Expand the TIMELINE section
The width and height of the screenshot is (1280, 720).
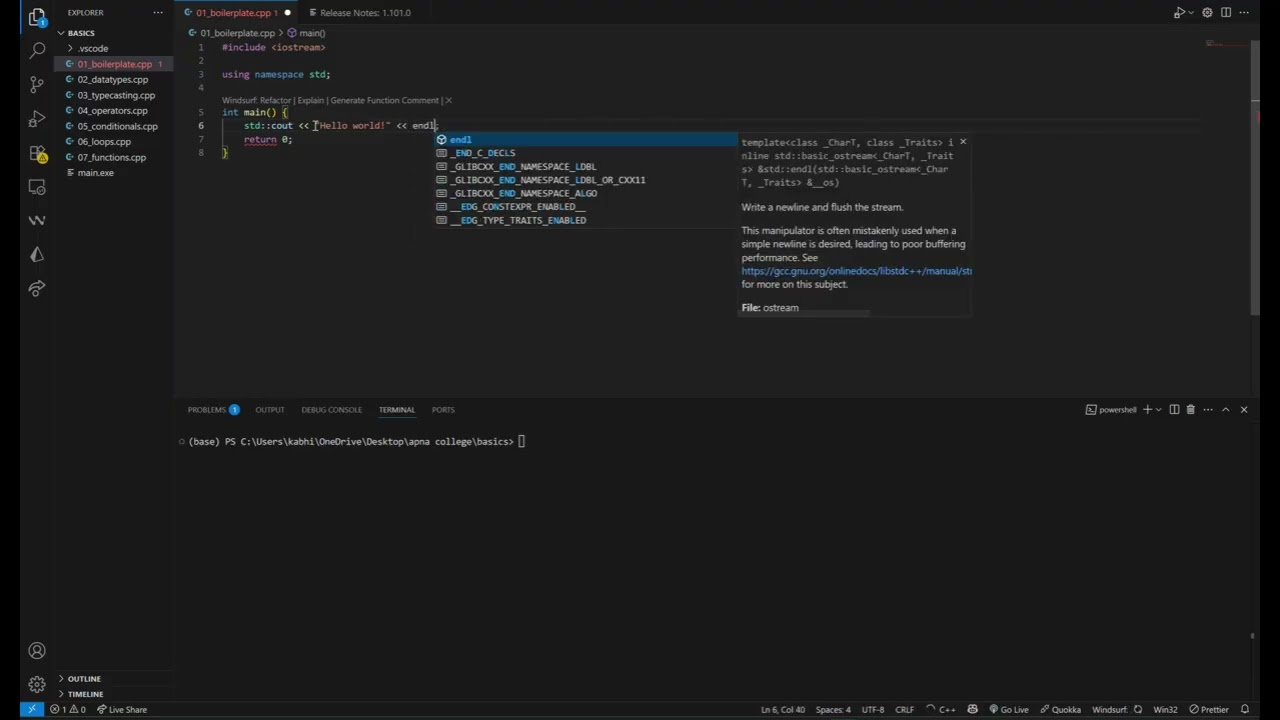point(85,694)
